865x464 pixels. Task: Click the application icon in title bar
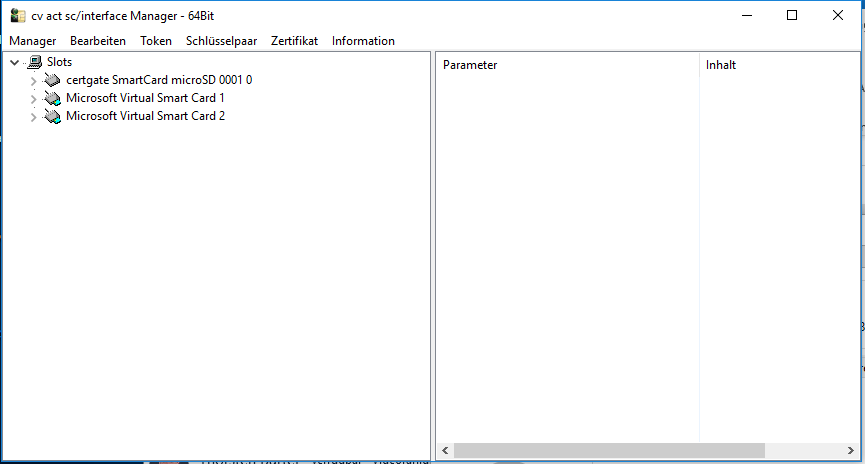(x=17, y=15)
